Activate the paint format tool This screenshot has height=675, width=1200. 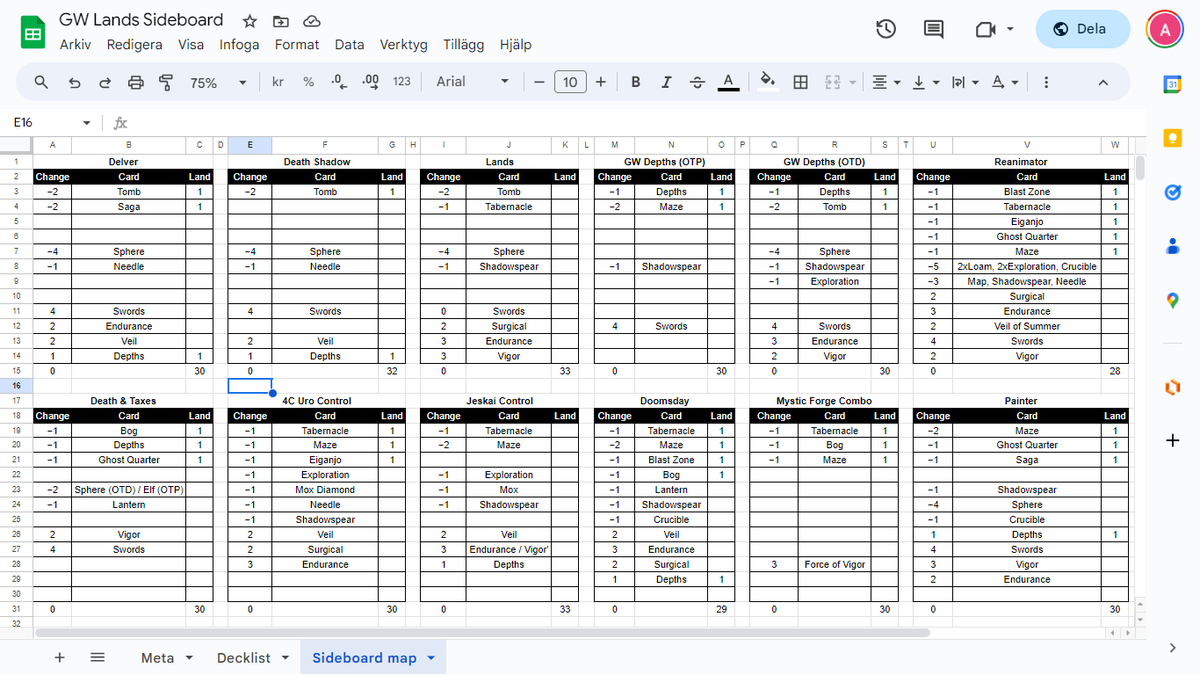(x=166, y=82)
